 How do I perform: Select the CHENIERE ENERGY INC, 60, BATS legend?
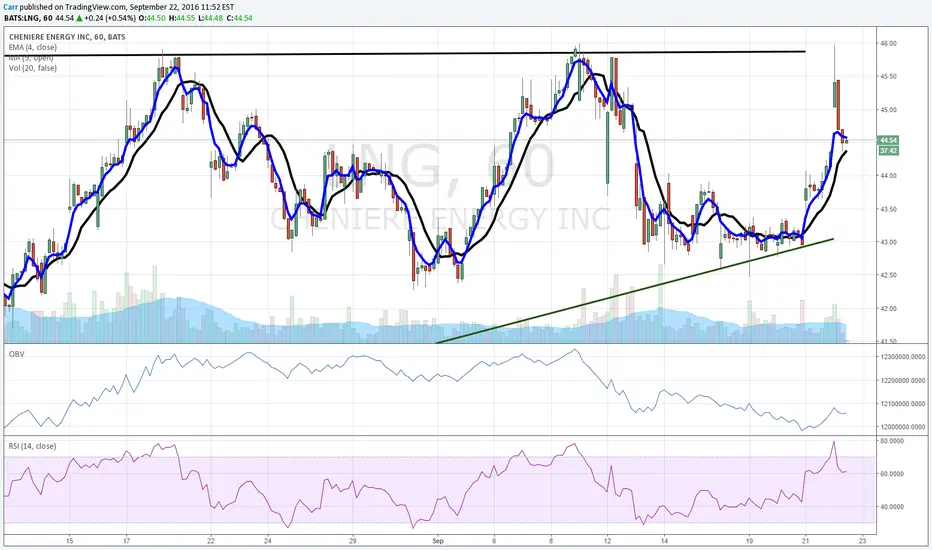pos(67,37)
